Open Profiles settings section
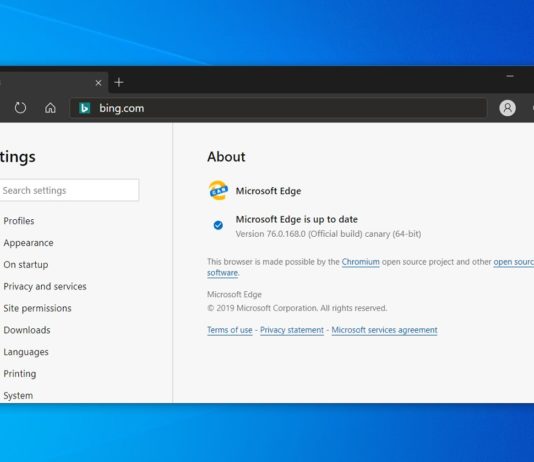 coord(19,221)
